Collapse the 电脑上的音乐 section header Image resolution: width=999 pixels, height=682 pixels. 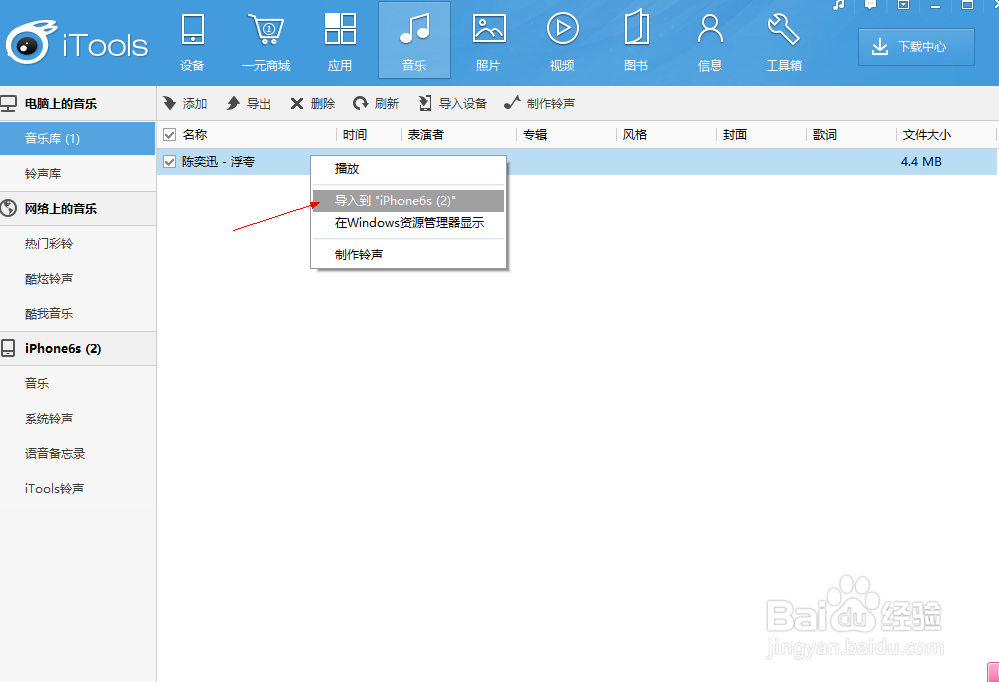78,103
